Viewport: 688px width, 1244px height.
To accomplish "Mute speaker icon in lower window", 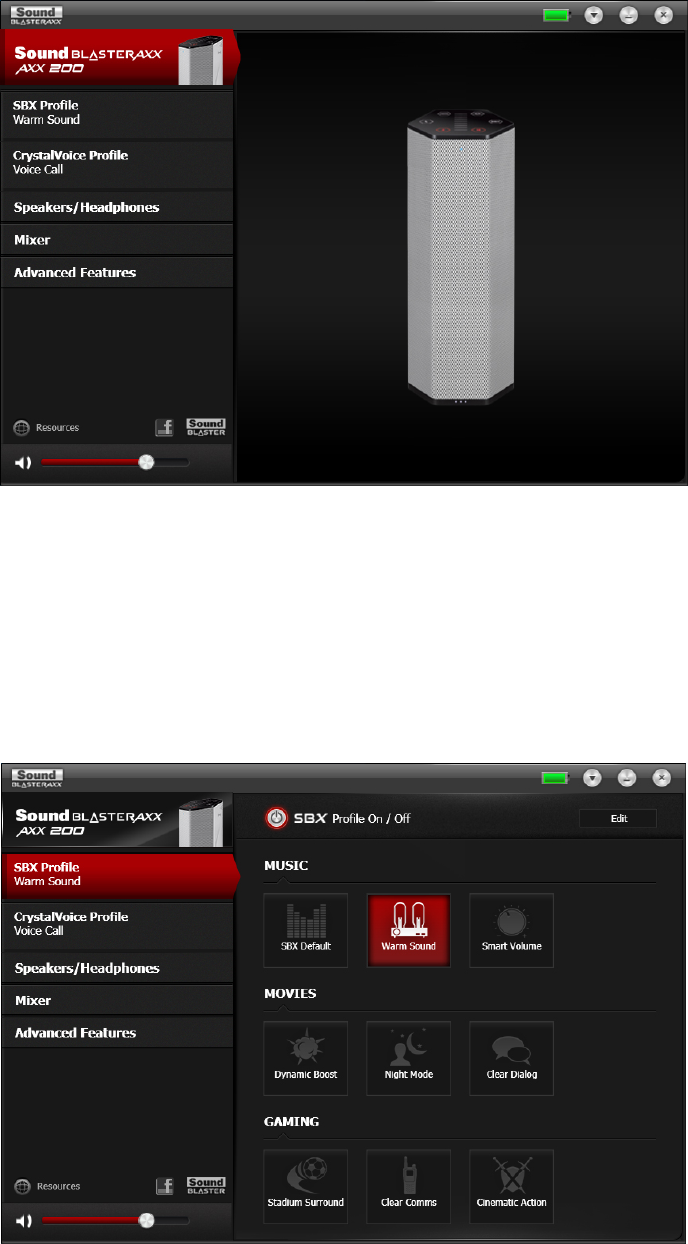I will (x=23, y=1221).
